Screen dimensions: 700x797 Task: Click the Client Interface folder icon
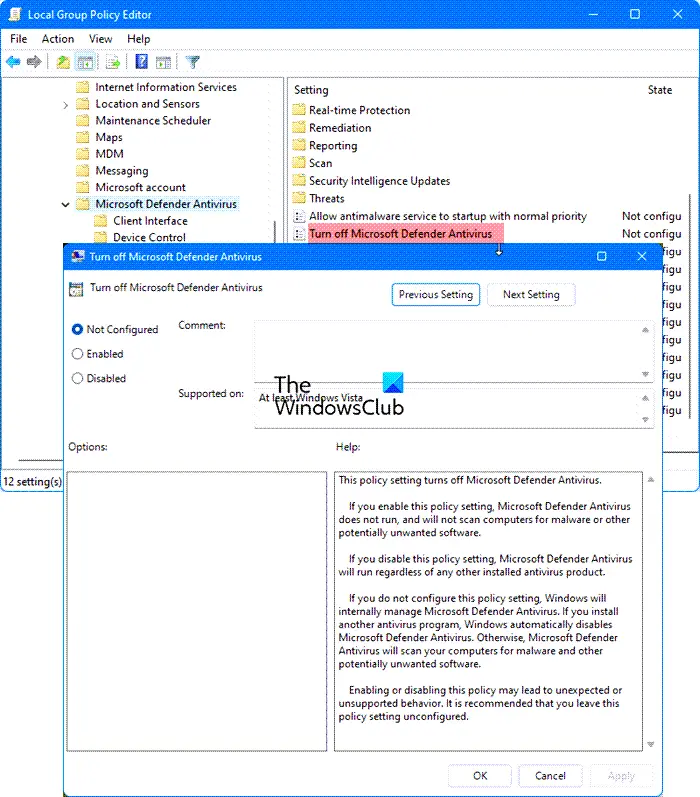[x=101, y=221]
